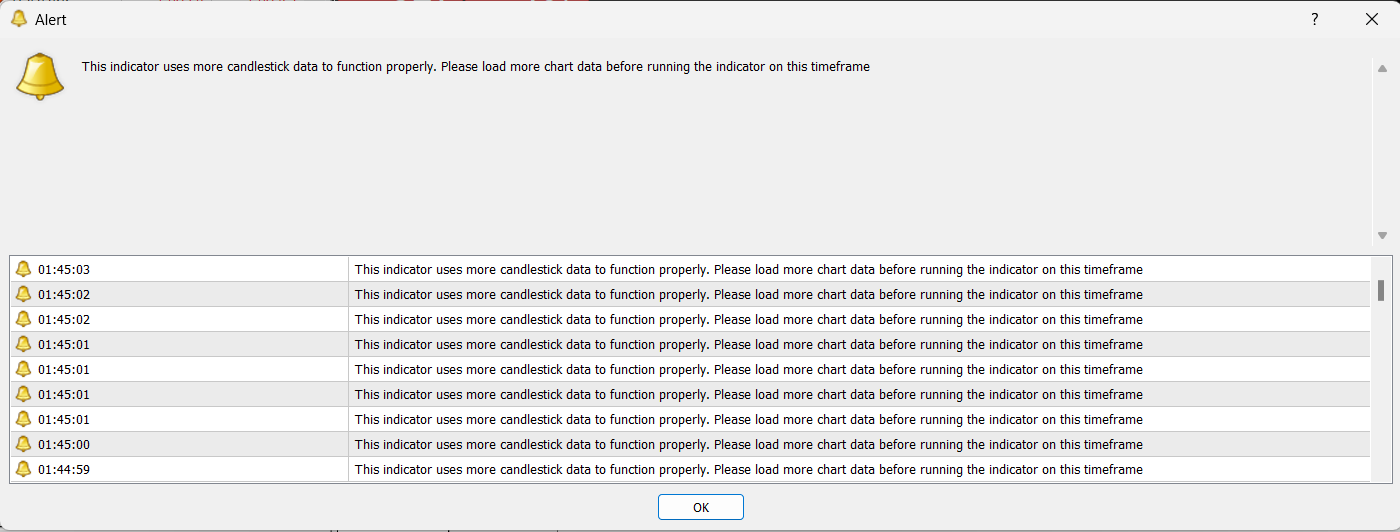Screen dimensions: 1400x532
Task: Select the 01:45:00 timestamp cell
Action: (64, 444)
